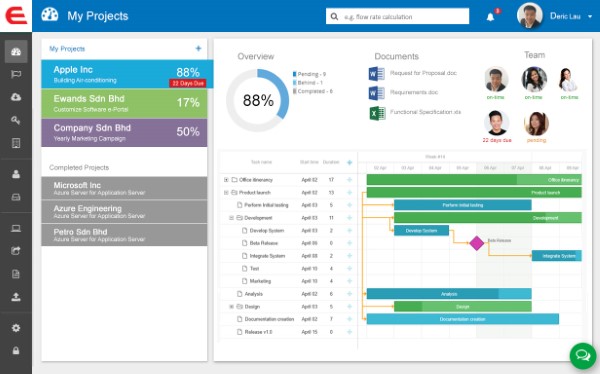The image size is (600, 374).
Task: Click the Documentation creation Gantt bar
Action: (463, 319)
